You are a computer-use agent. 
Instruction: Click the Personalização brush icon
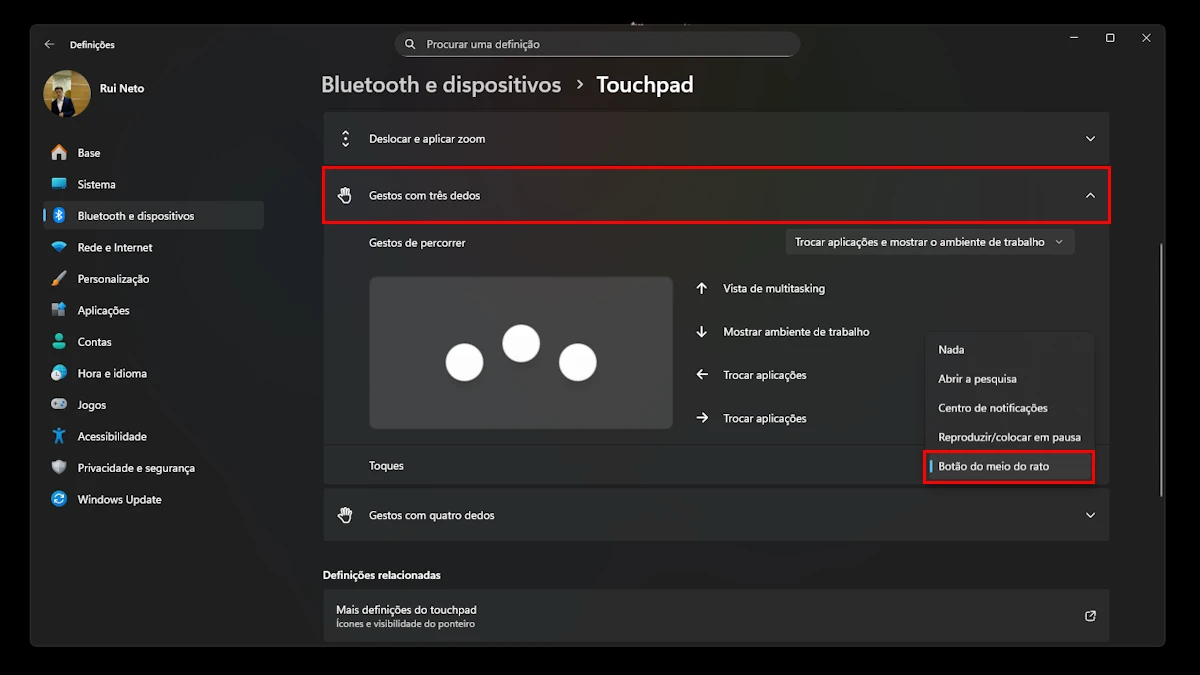[x=59, y=279]
